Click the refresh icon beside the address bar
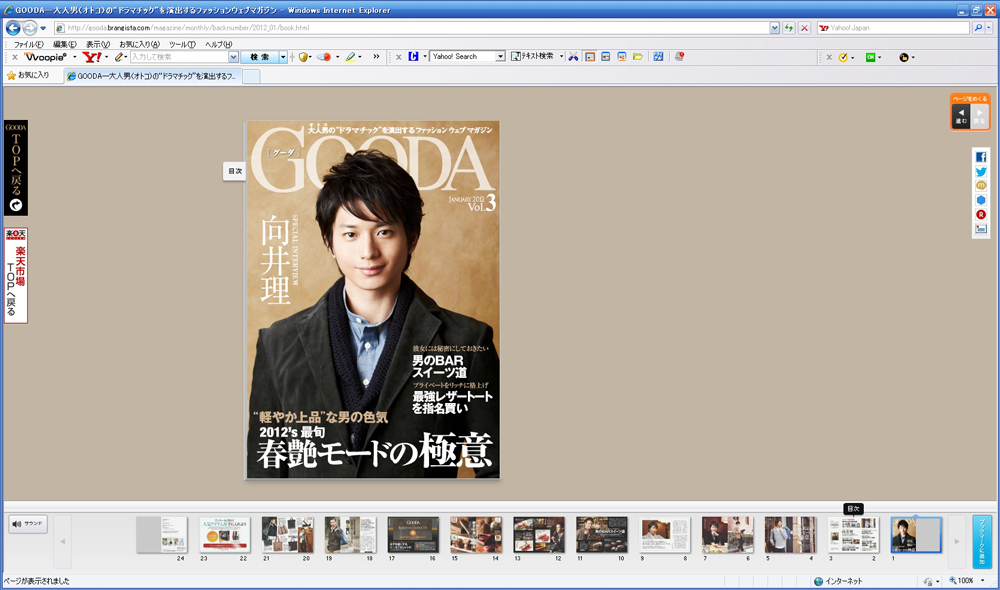The image size is (1000, 590). [789, 28]
